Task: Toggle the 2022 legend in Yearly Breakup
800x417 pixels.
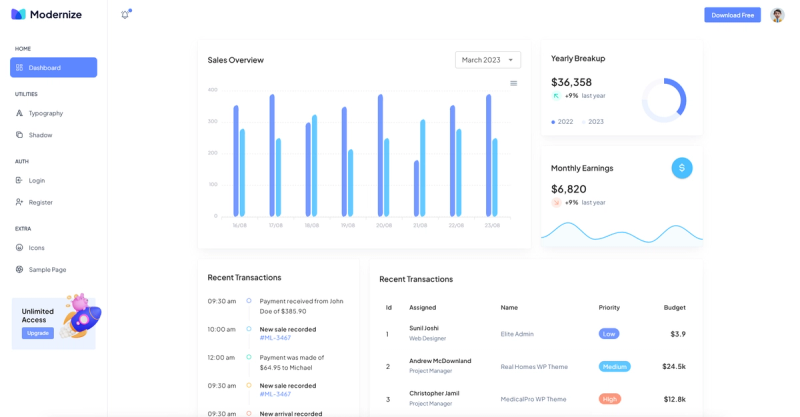Action: [x=562, y=121]
